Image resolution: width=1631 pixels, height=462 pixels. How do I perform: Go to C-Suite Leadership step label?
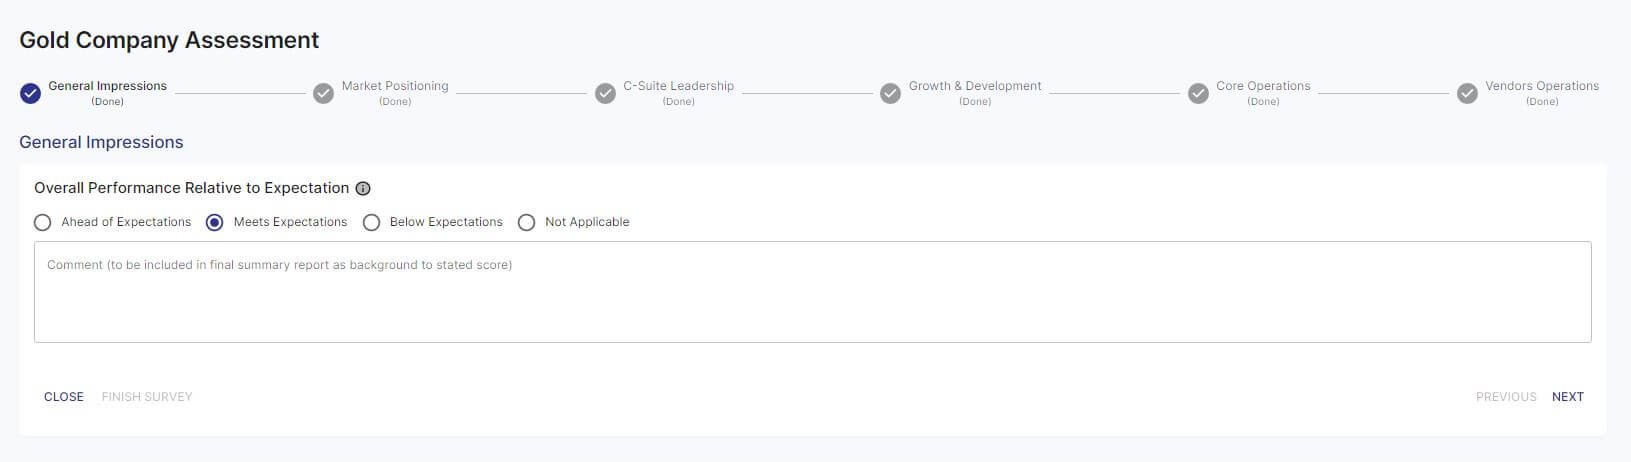679,86
